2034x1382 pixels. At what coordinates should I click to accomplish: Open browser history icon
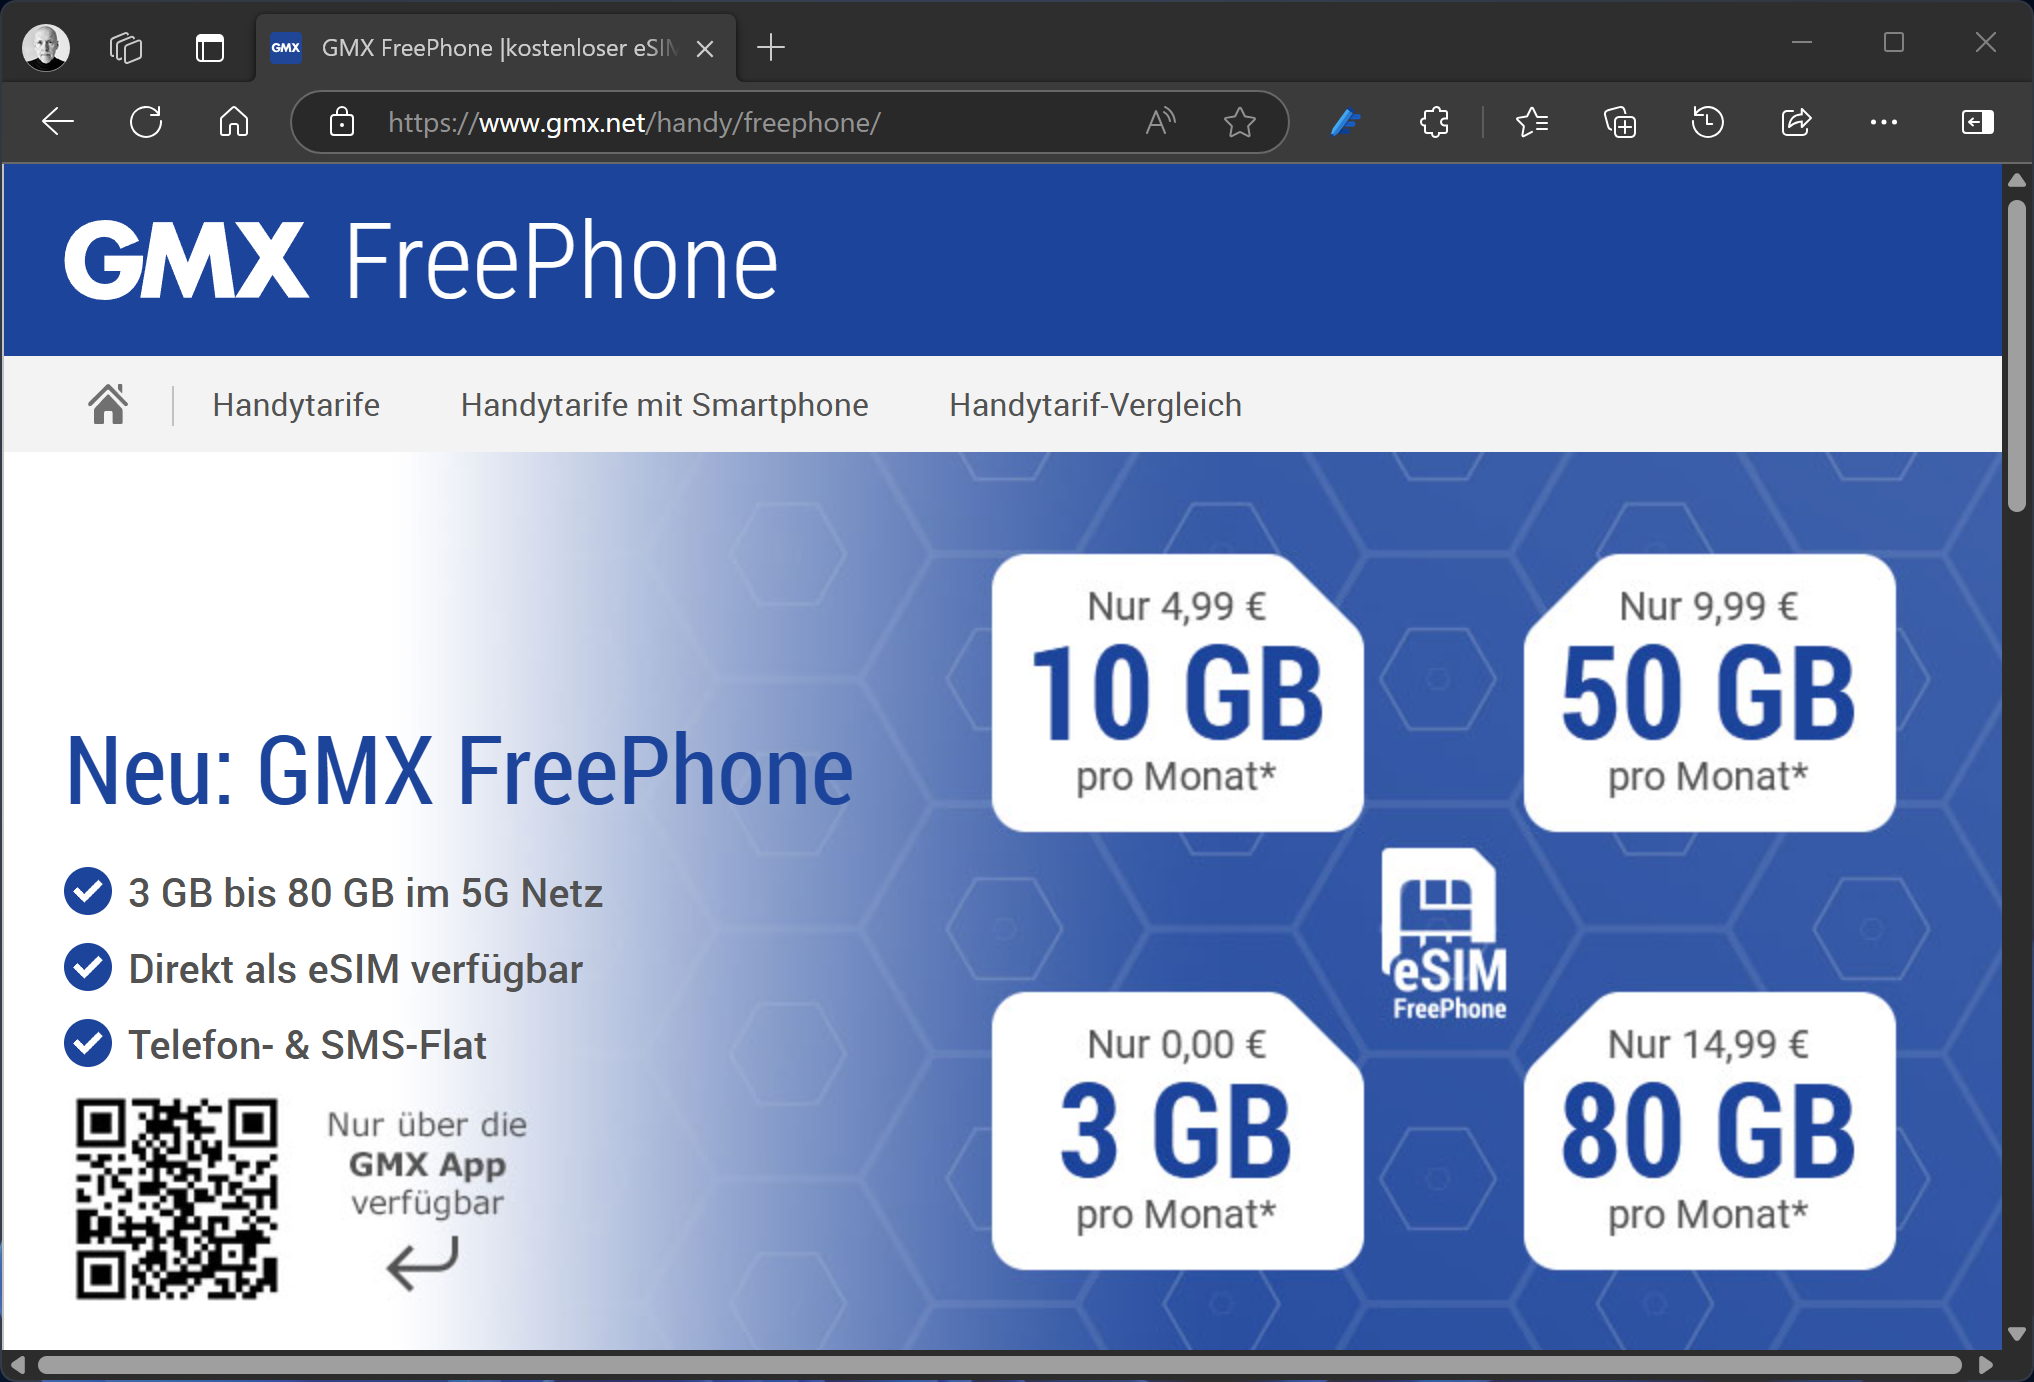1708,122
